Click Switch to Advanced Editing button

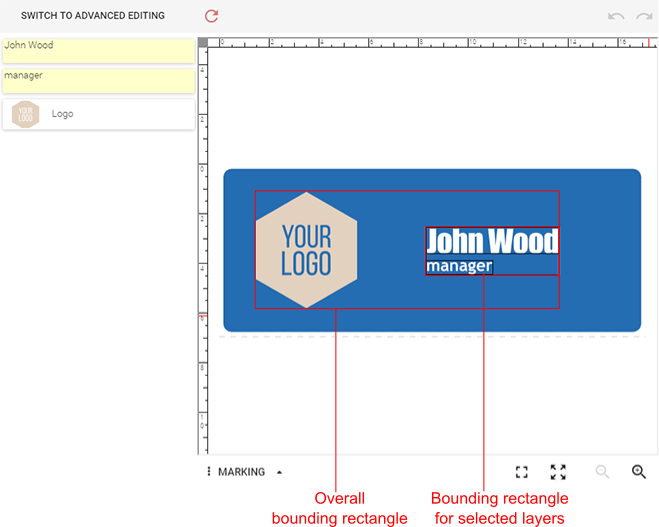[93, 16]
